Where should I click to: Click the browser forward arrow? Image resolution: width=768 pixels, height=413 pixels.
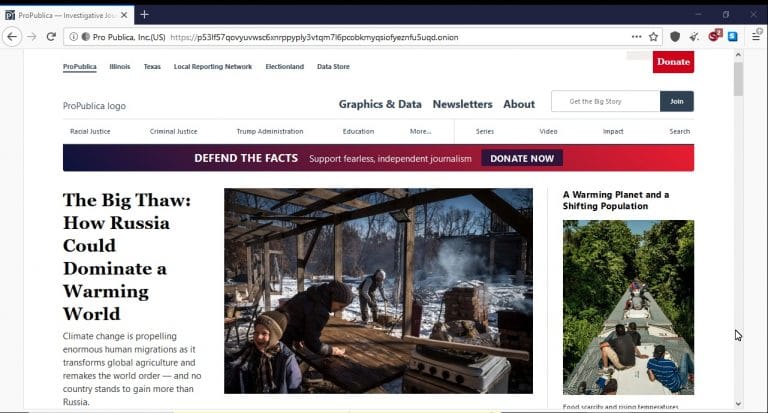point(32,37)
